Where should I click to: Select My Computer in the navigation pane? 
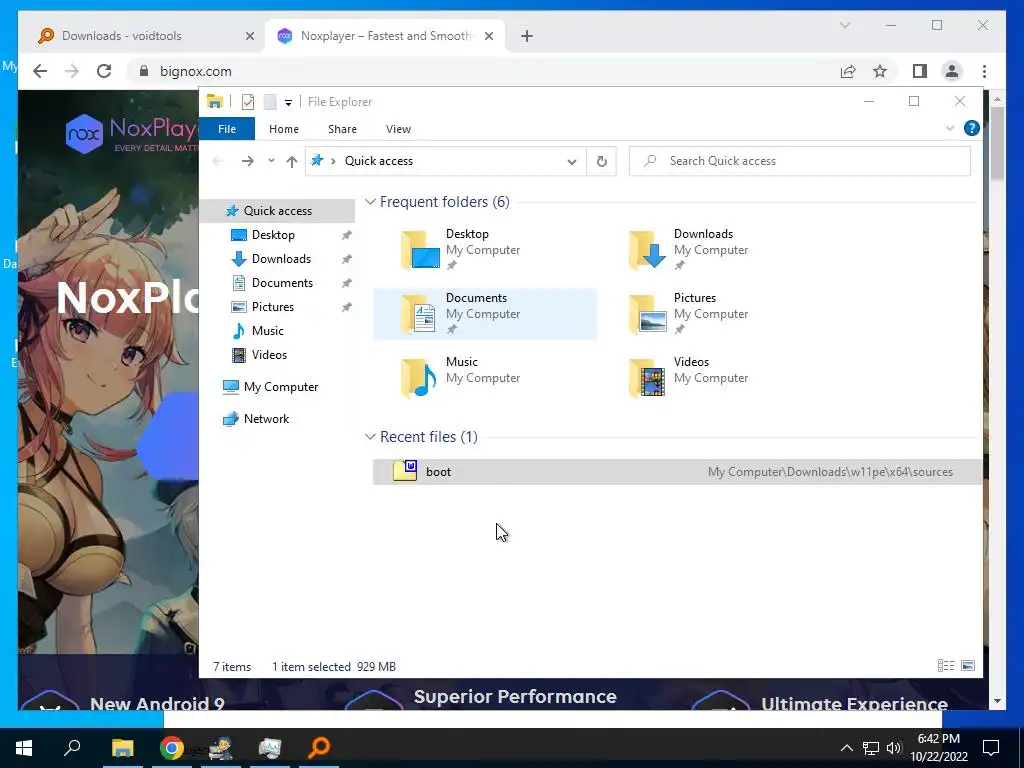[x=281, y=387]
